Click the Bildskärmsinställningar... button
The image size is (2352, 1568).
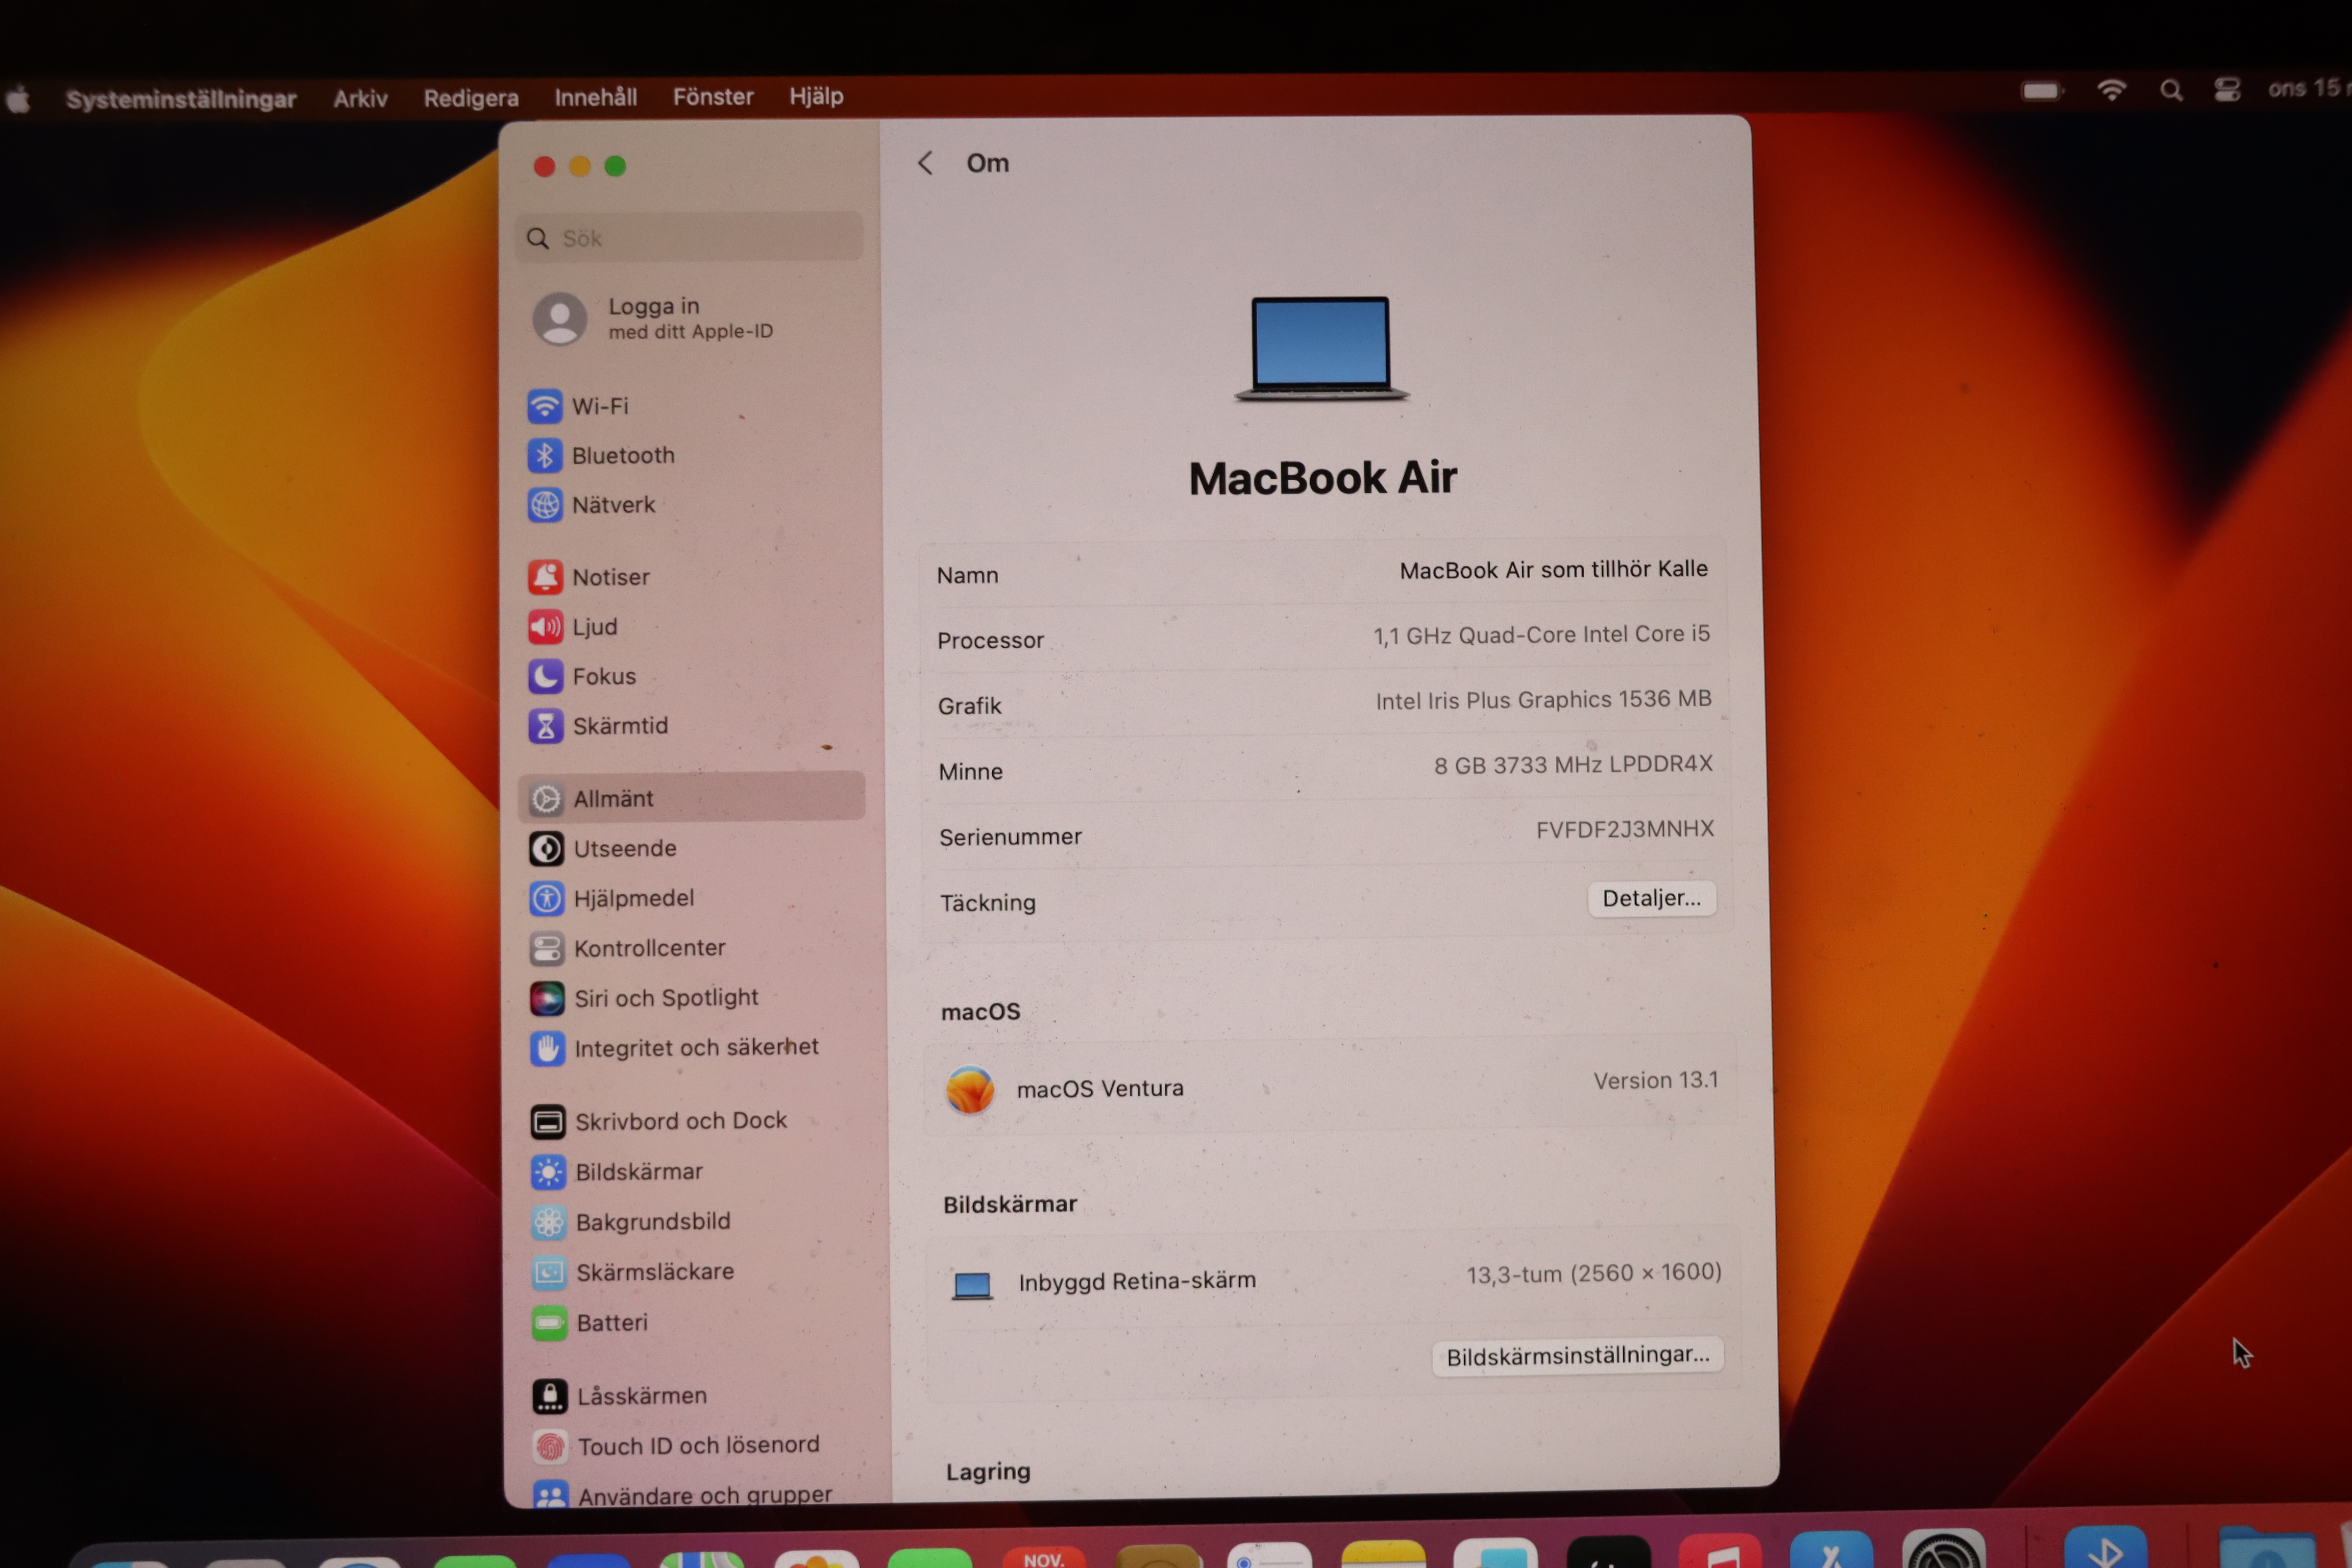pos(1577,1356)
